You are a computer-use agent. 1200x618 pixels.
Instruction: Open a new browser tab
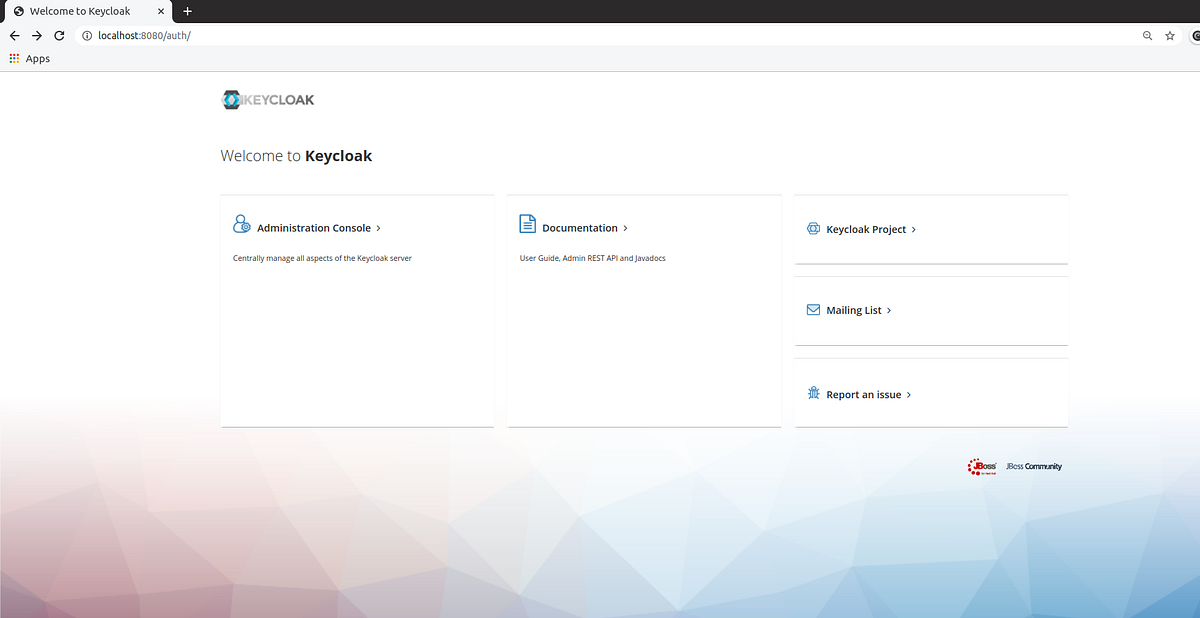(x=187, y=11)
